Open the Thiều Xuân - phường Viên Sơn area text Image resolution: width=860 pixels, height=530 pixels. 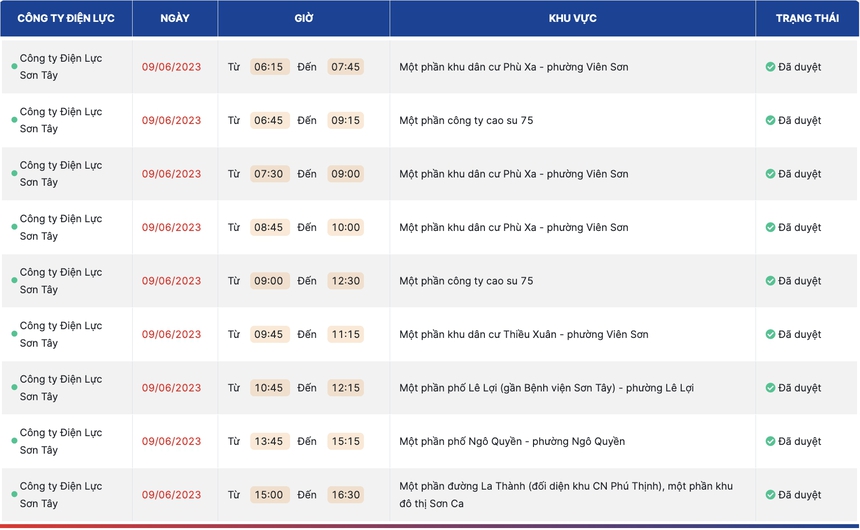[523, 334]
